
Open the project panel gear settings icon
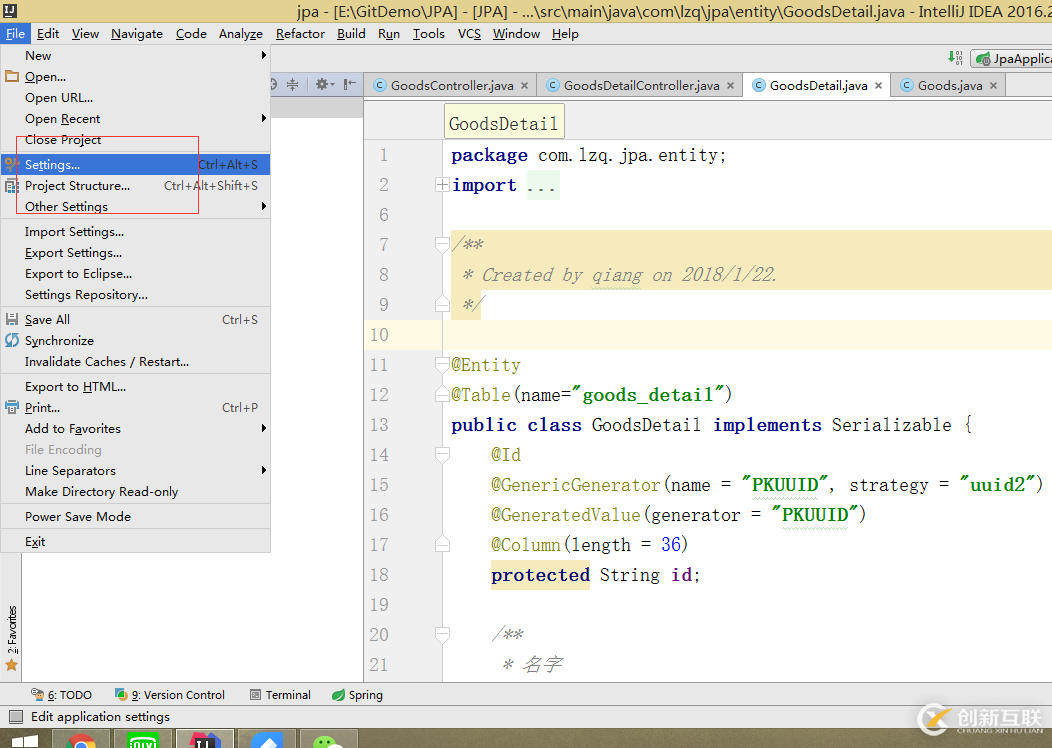pos(325,85)
